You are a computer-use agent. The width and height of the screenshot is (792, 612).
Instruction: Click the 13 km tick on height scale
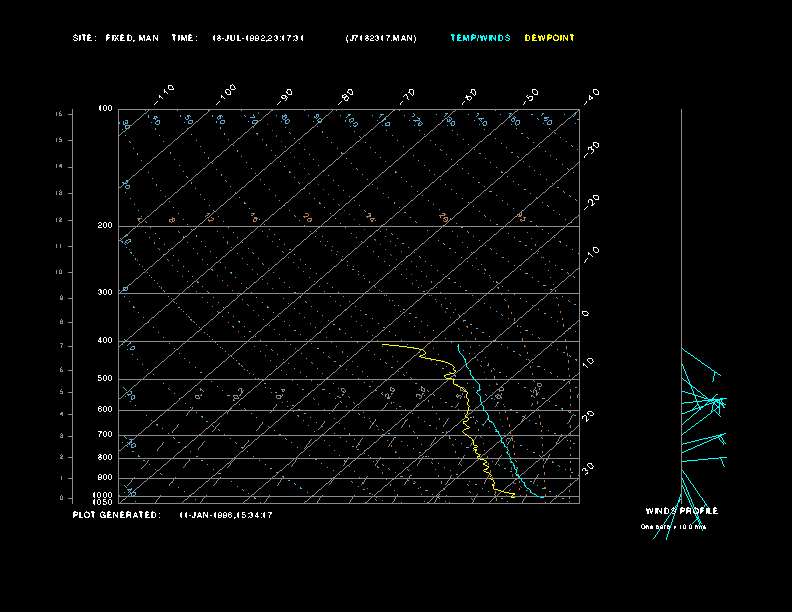point(59,193)
